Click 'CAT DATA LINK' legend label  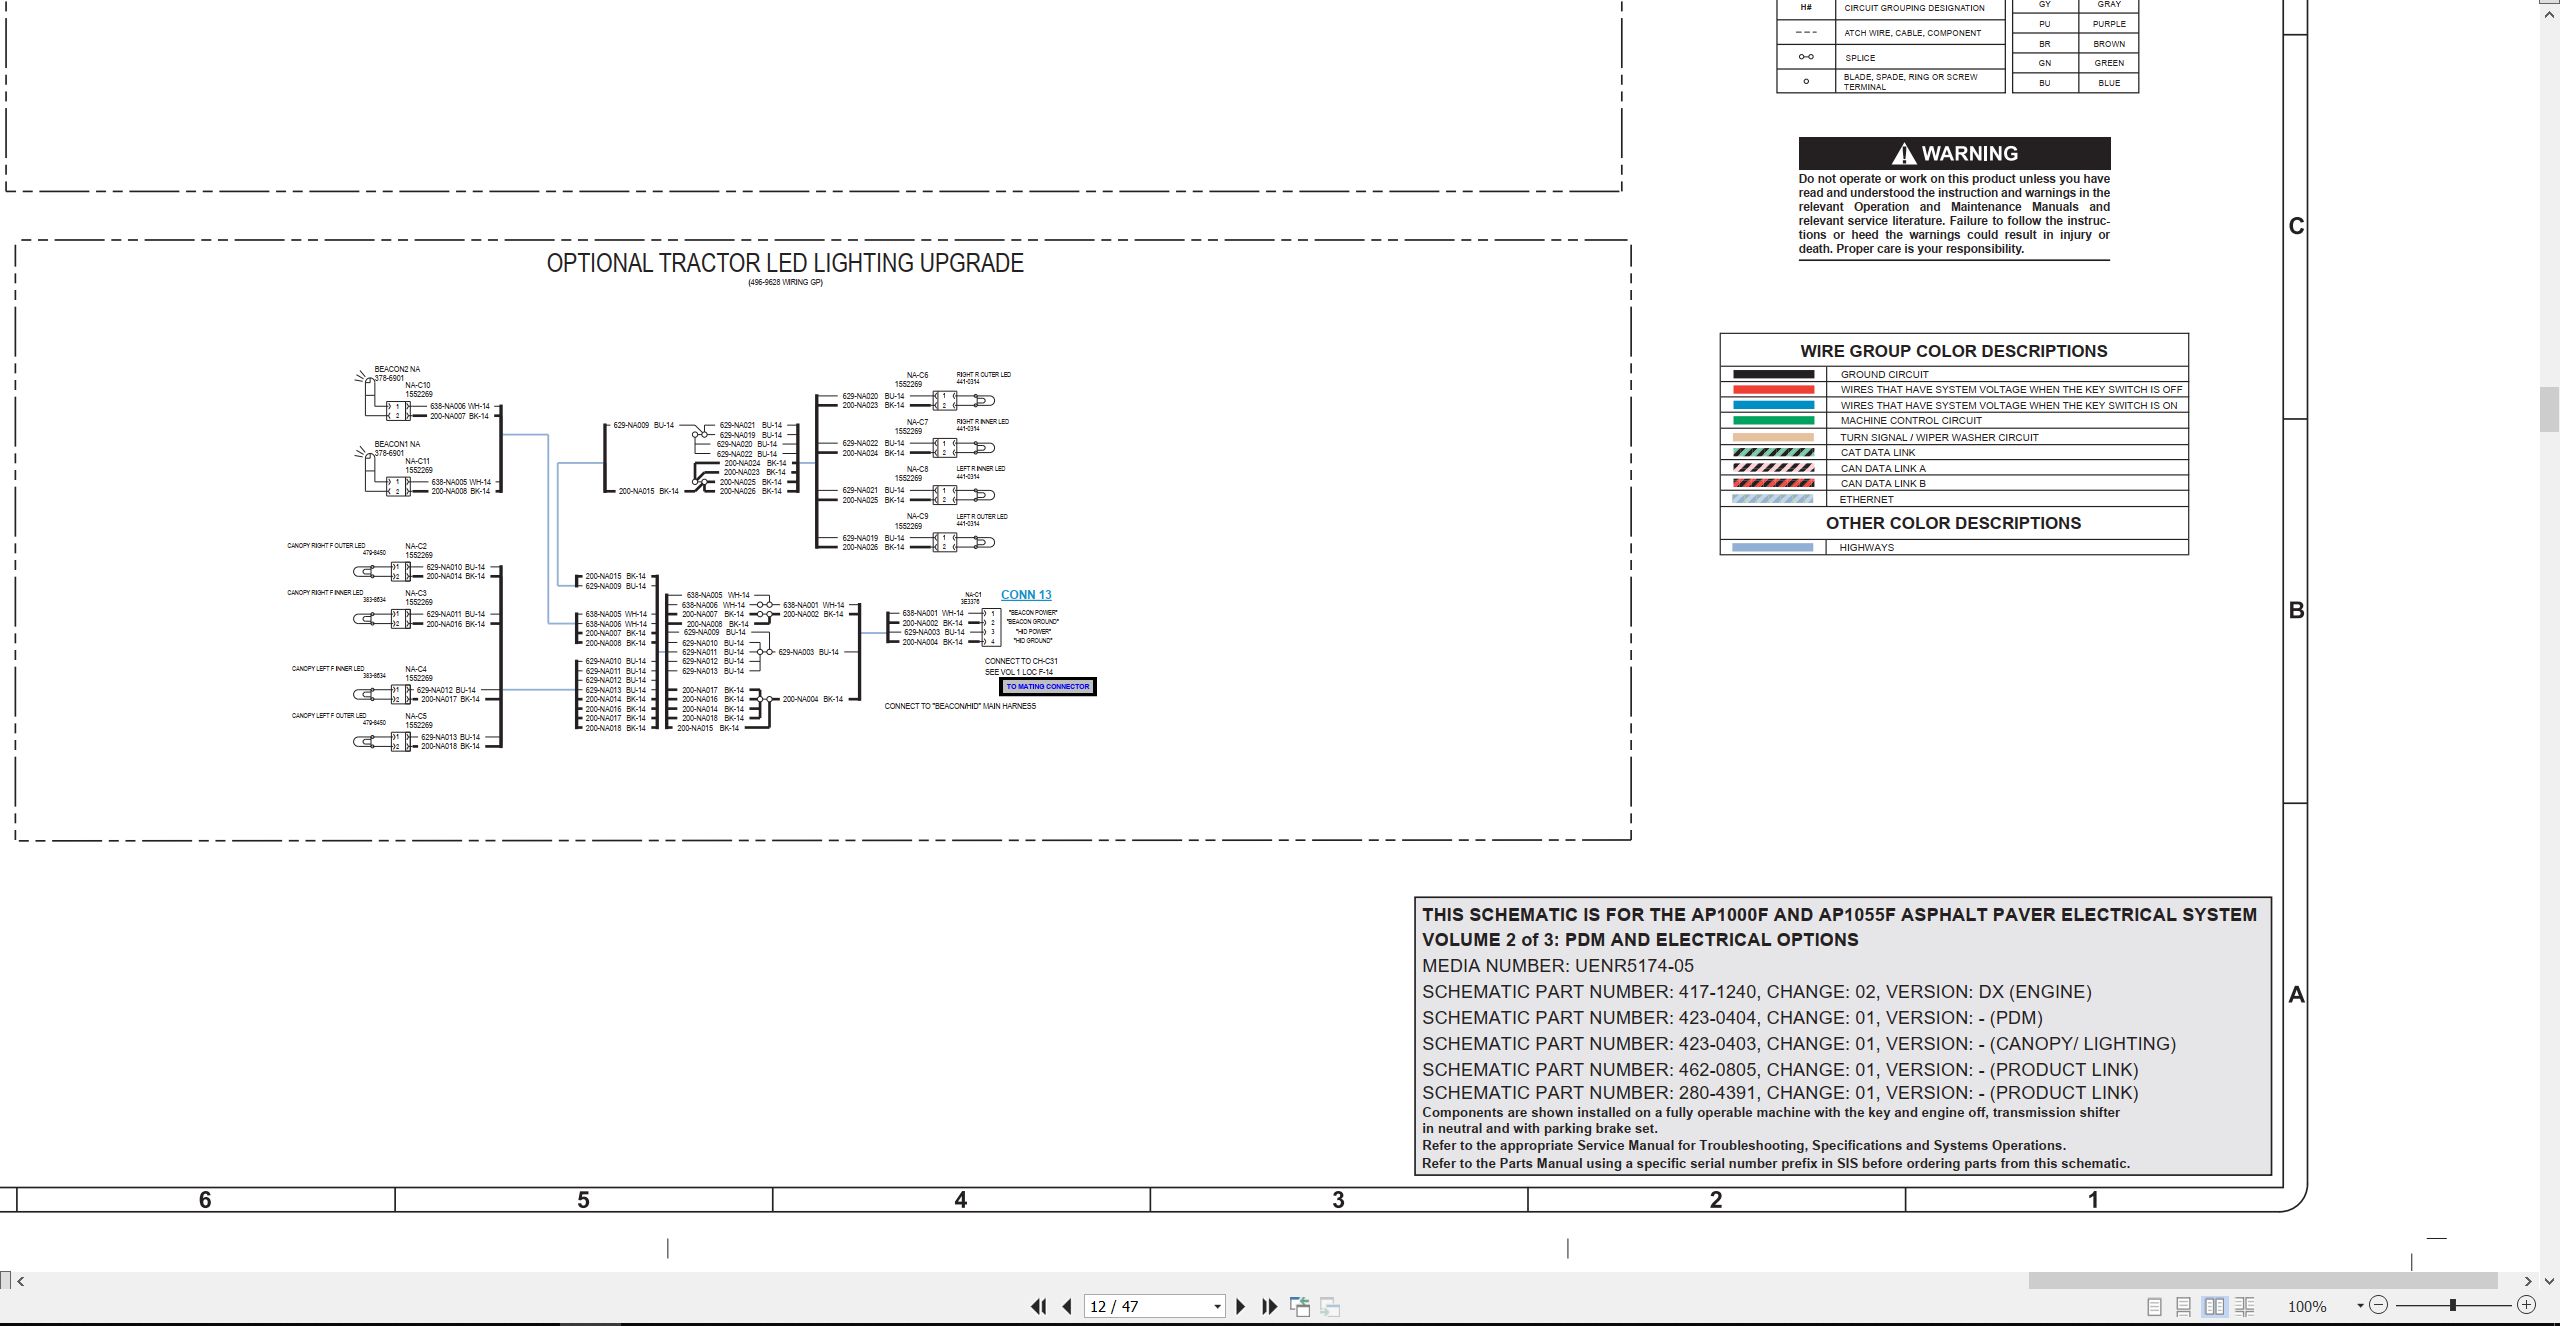[1878, 453]
